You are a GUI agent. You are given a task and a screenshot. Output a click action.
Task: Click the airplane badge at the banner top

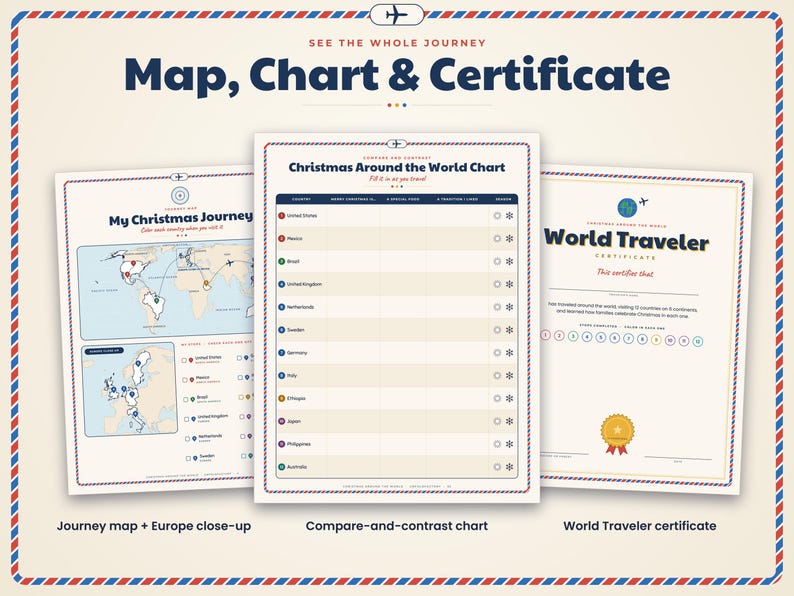(x=397, y=15)
